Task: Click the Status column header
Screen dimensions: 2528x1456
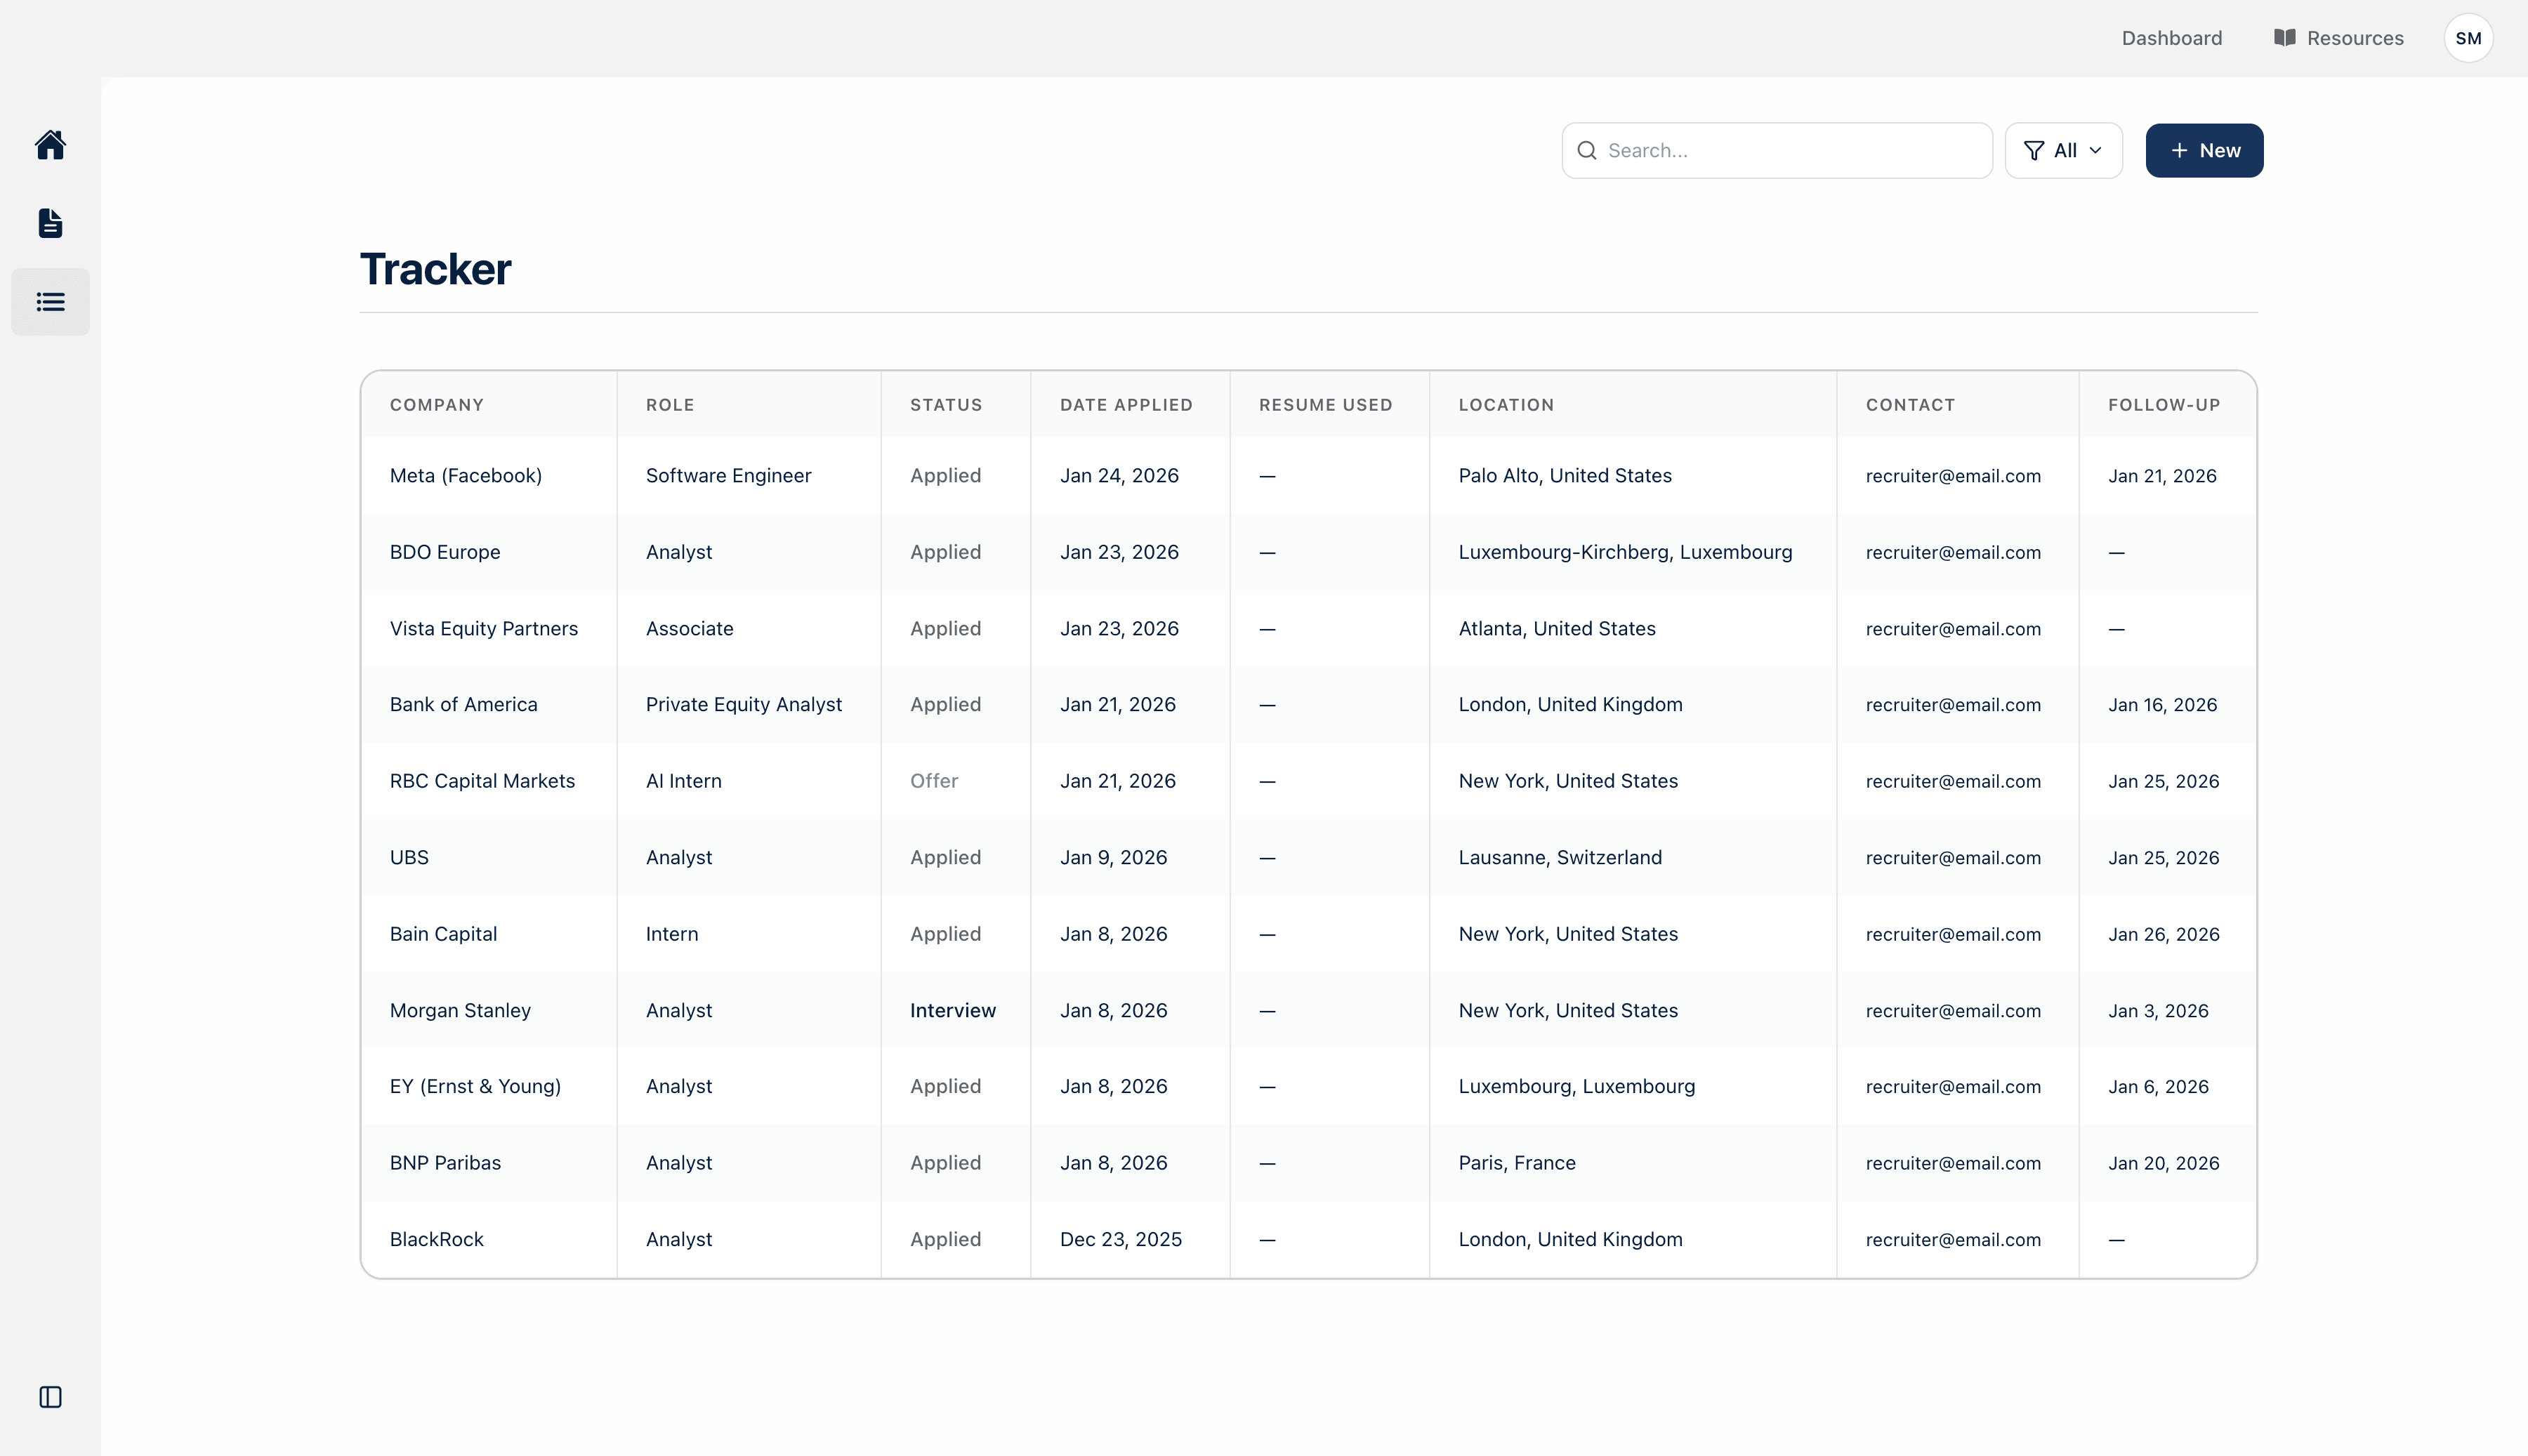Action: pos(945,405)
